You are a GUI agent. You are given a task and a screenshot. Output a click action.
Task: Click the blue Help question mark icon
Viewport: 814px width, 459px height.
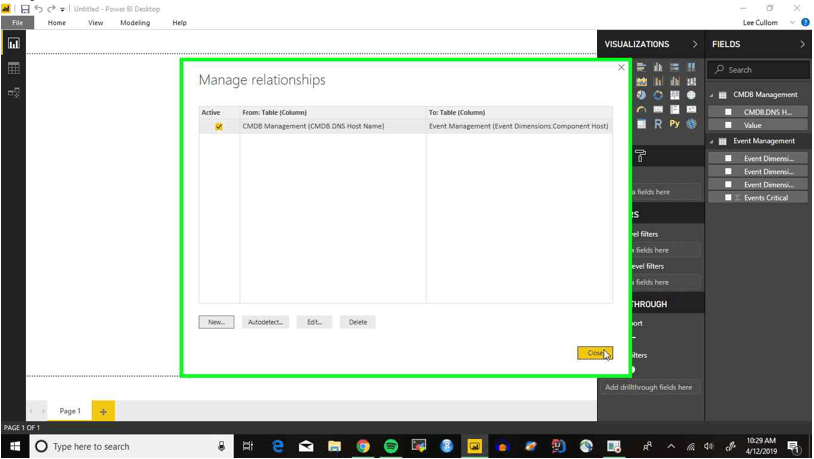[x=805, y=22]
